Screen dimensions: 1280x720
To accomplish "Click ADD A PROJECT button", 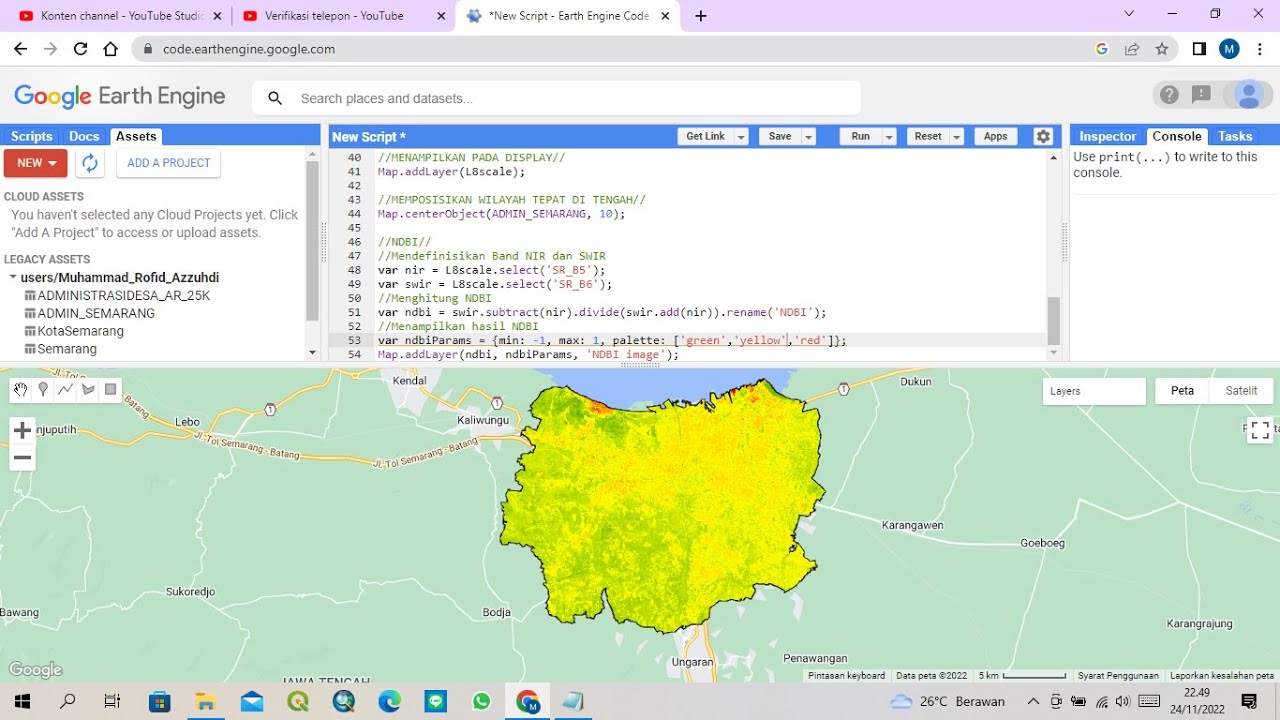I will point(169,163).
